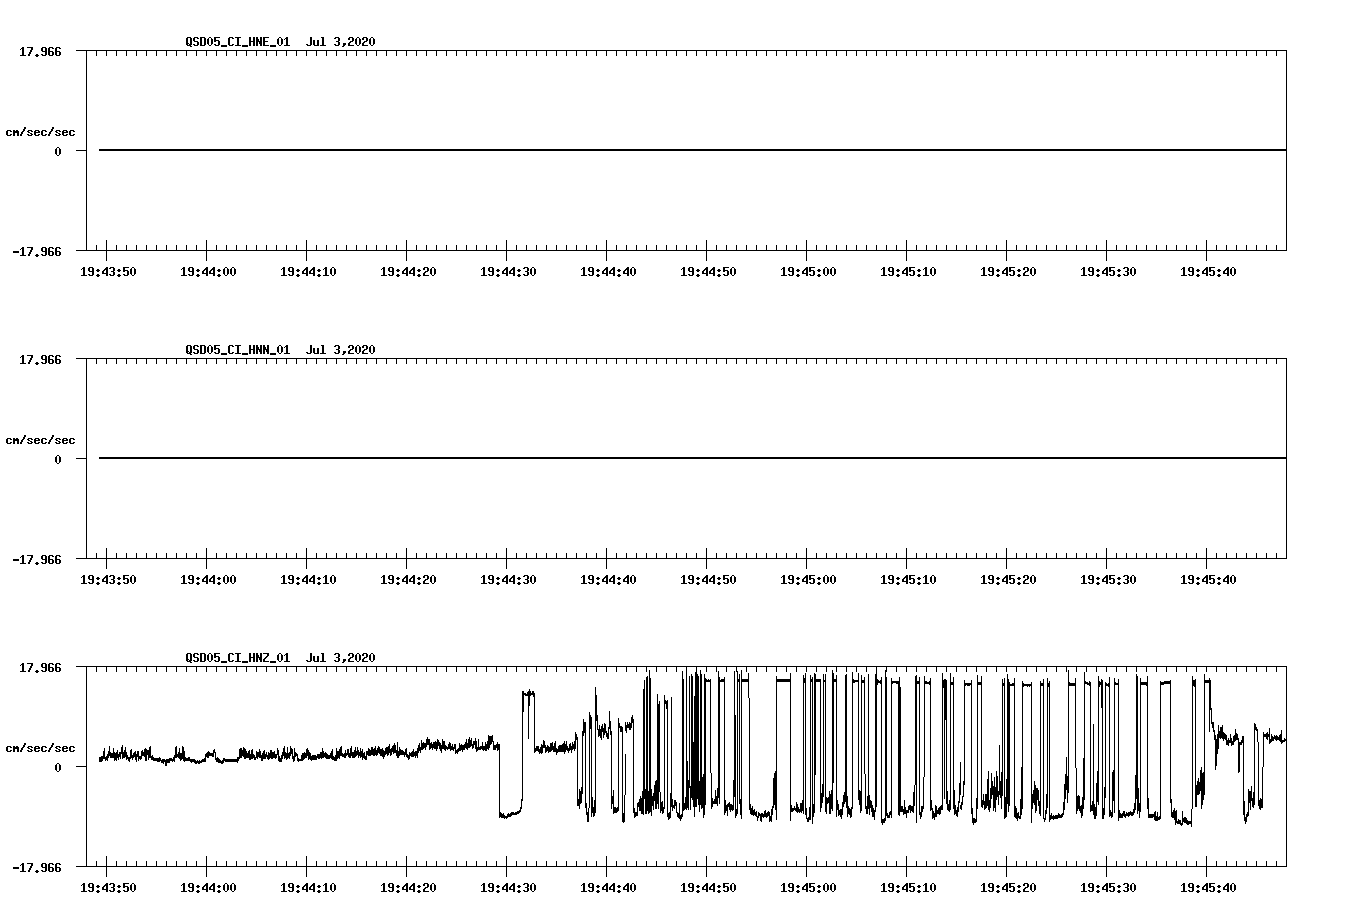Click cm/sec/sec unit label on HNN plot
Image resolution: width=1358 pixels, height=924 pixels.
click(40, 440)
